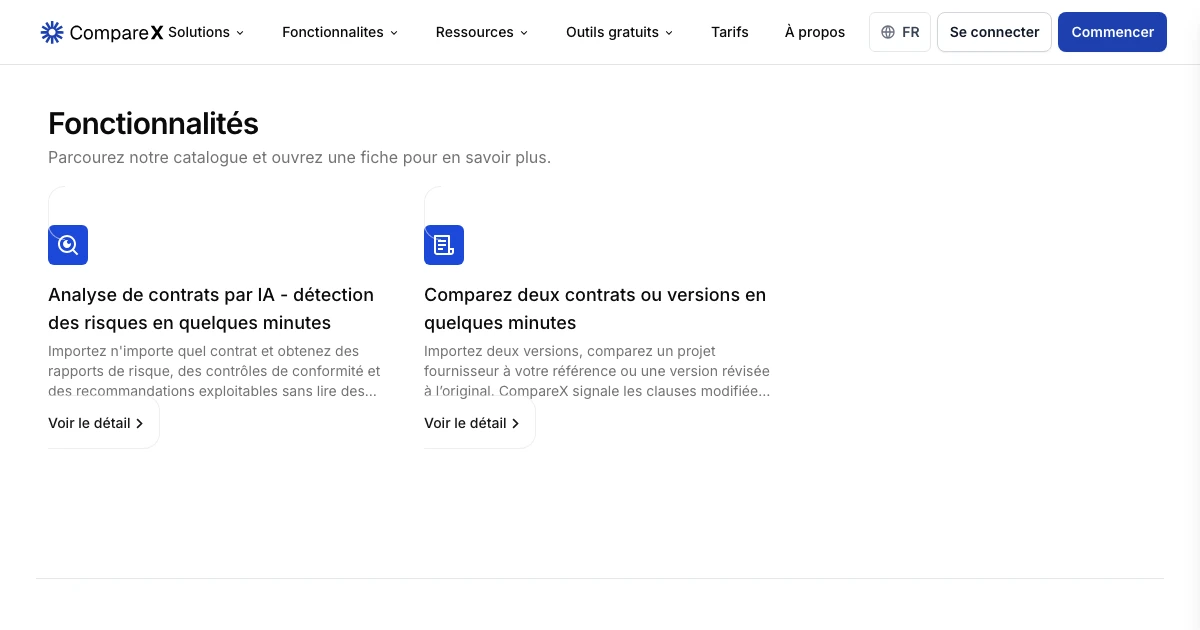Open the À propos page

click(815, 32)
